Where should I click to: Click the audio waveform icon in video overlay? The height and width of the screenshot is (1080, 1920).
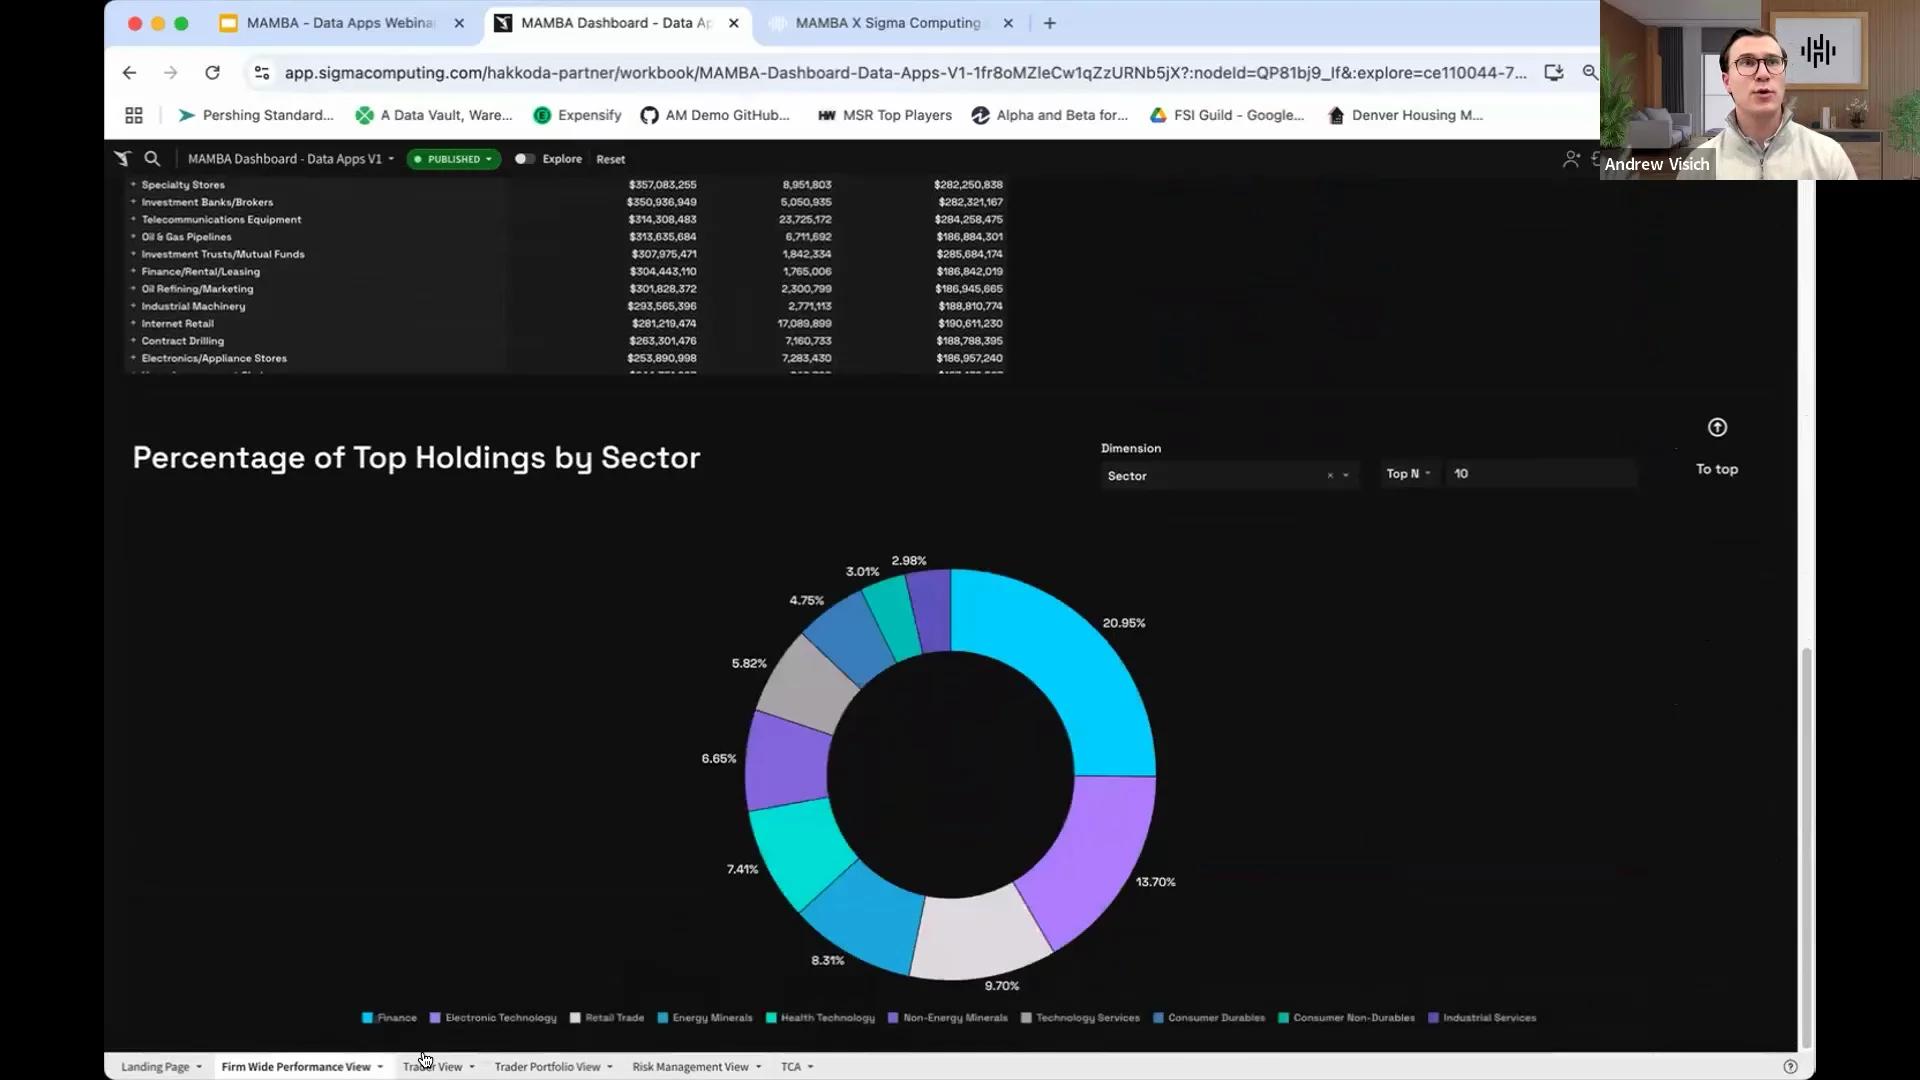point(1818,50)
